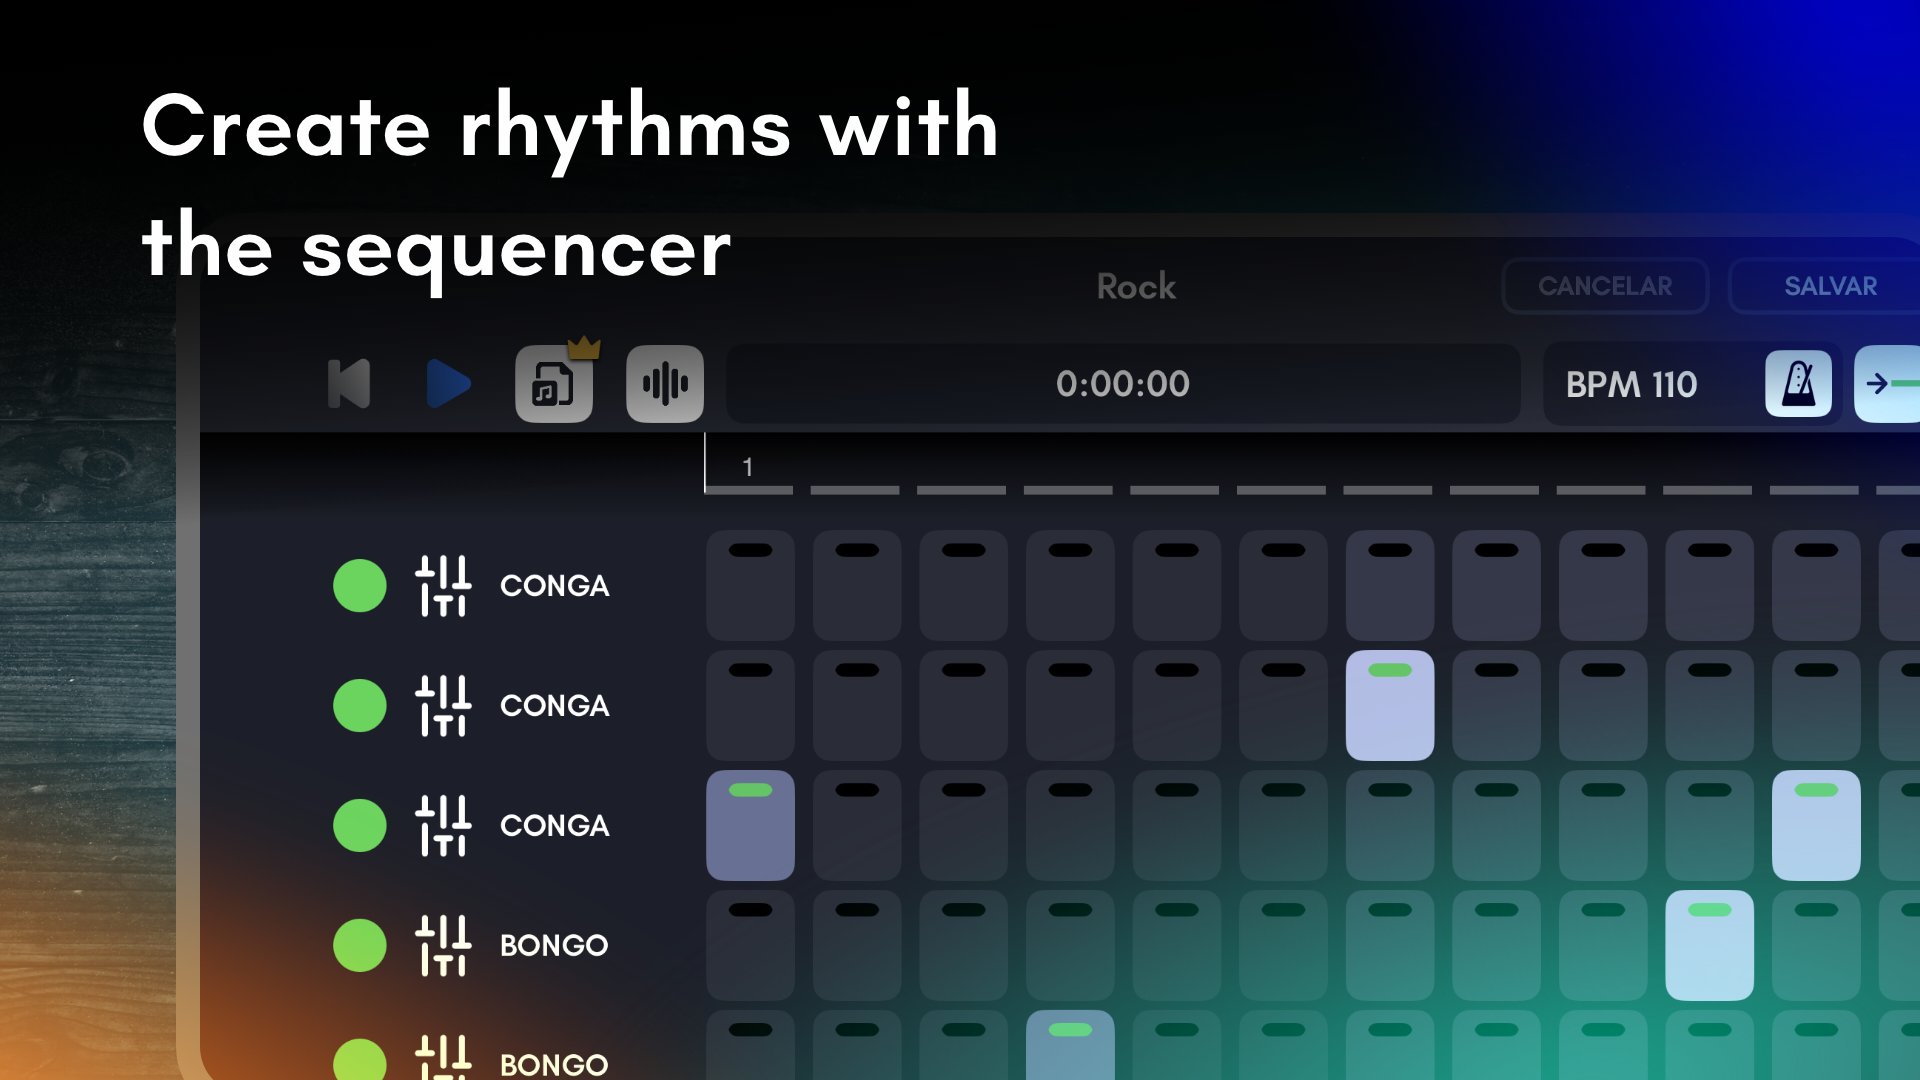
Task: Click the BPM 110 tempo field
Action: (1631, 385)
